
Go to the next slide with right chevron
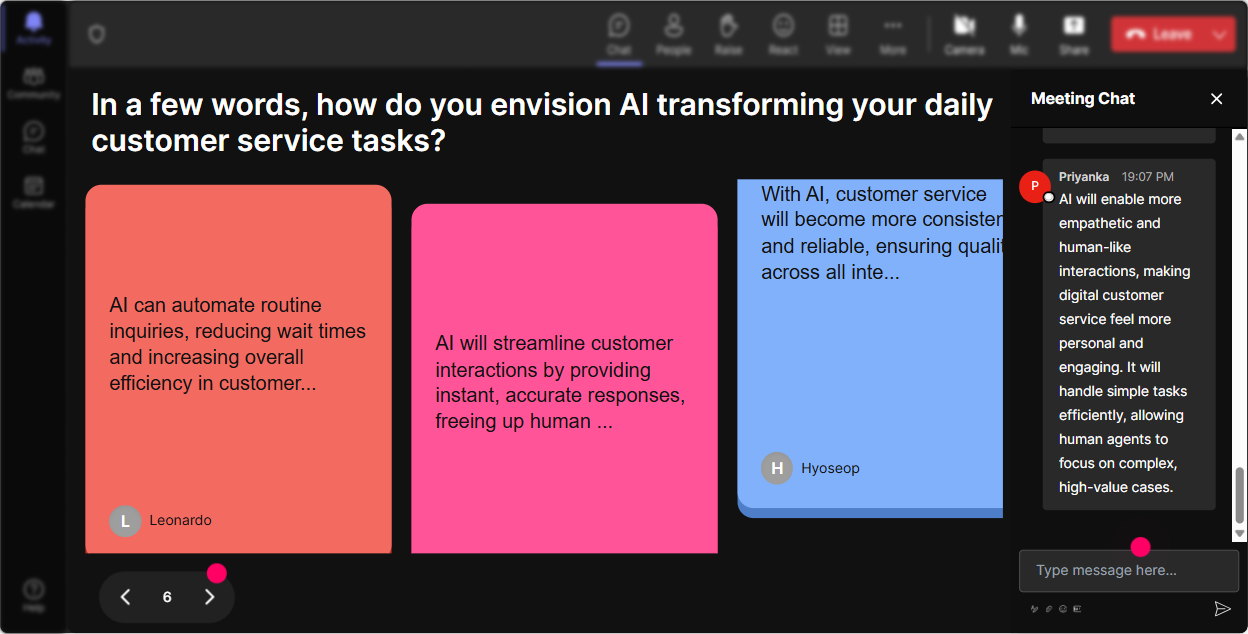pos(209,597)
